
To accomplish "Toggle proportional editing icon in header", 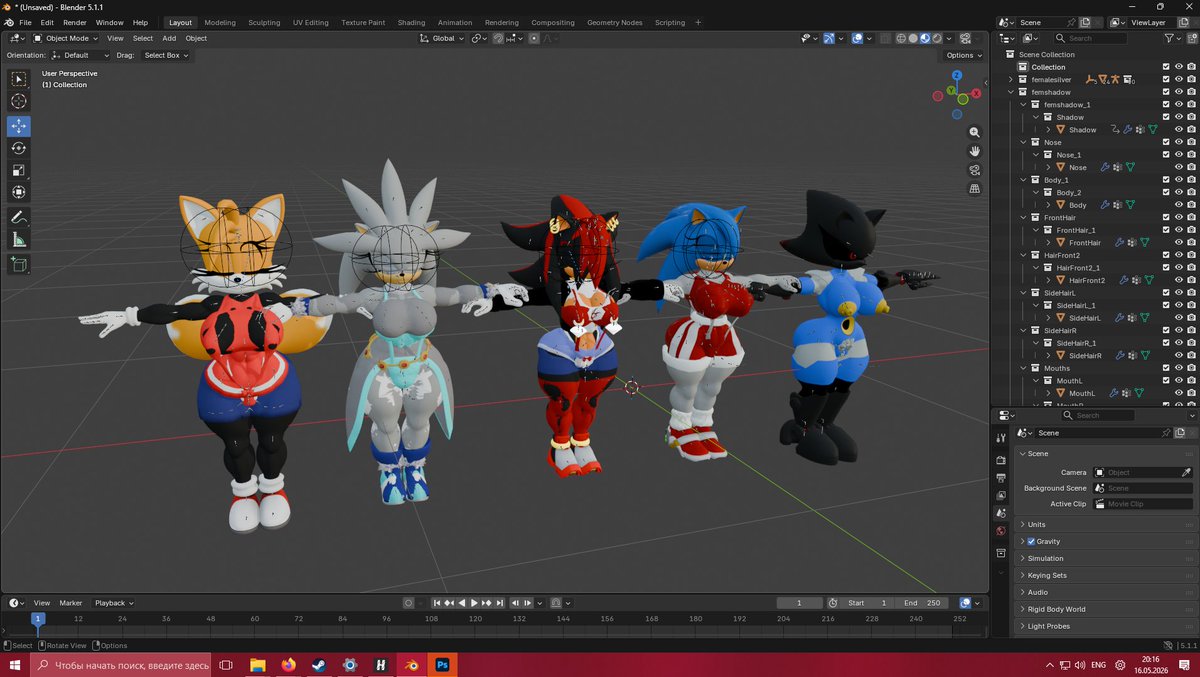I will coord(535,38).
